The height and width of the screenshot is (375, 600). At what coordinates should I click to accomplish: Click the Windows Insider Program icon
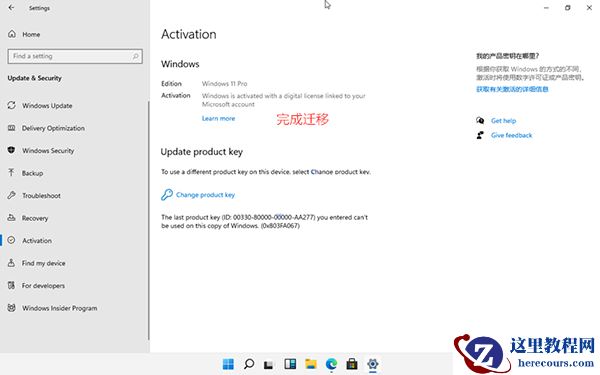click(11, 308)
